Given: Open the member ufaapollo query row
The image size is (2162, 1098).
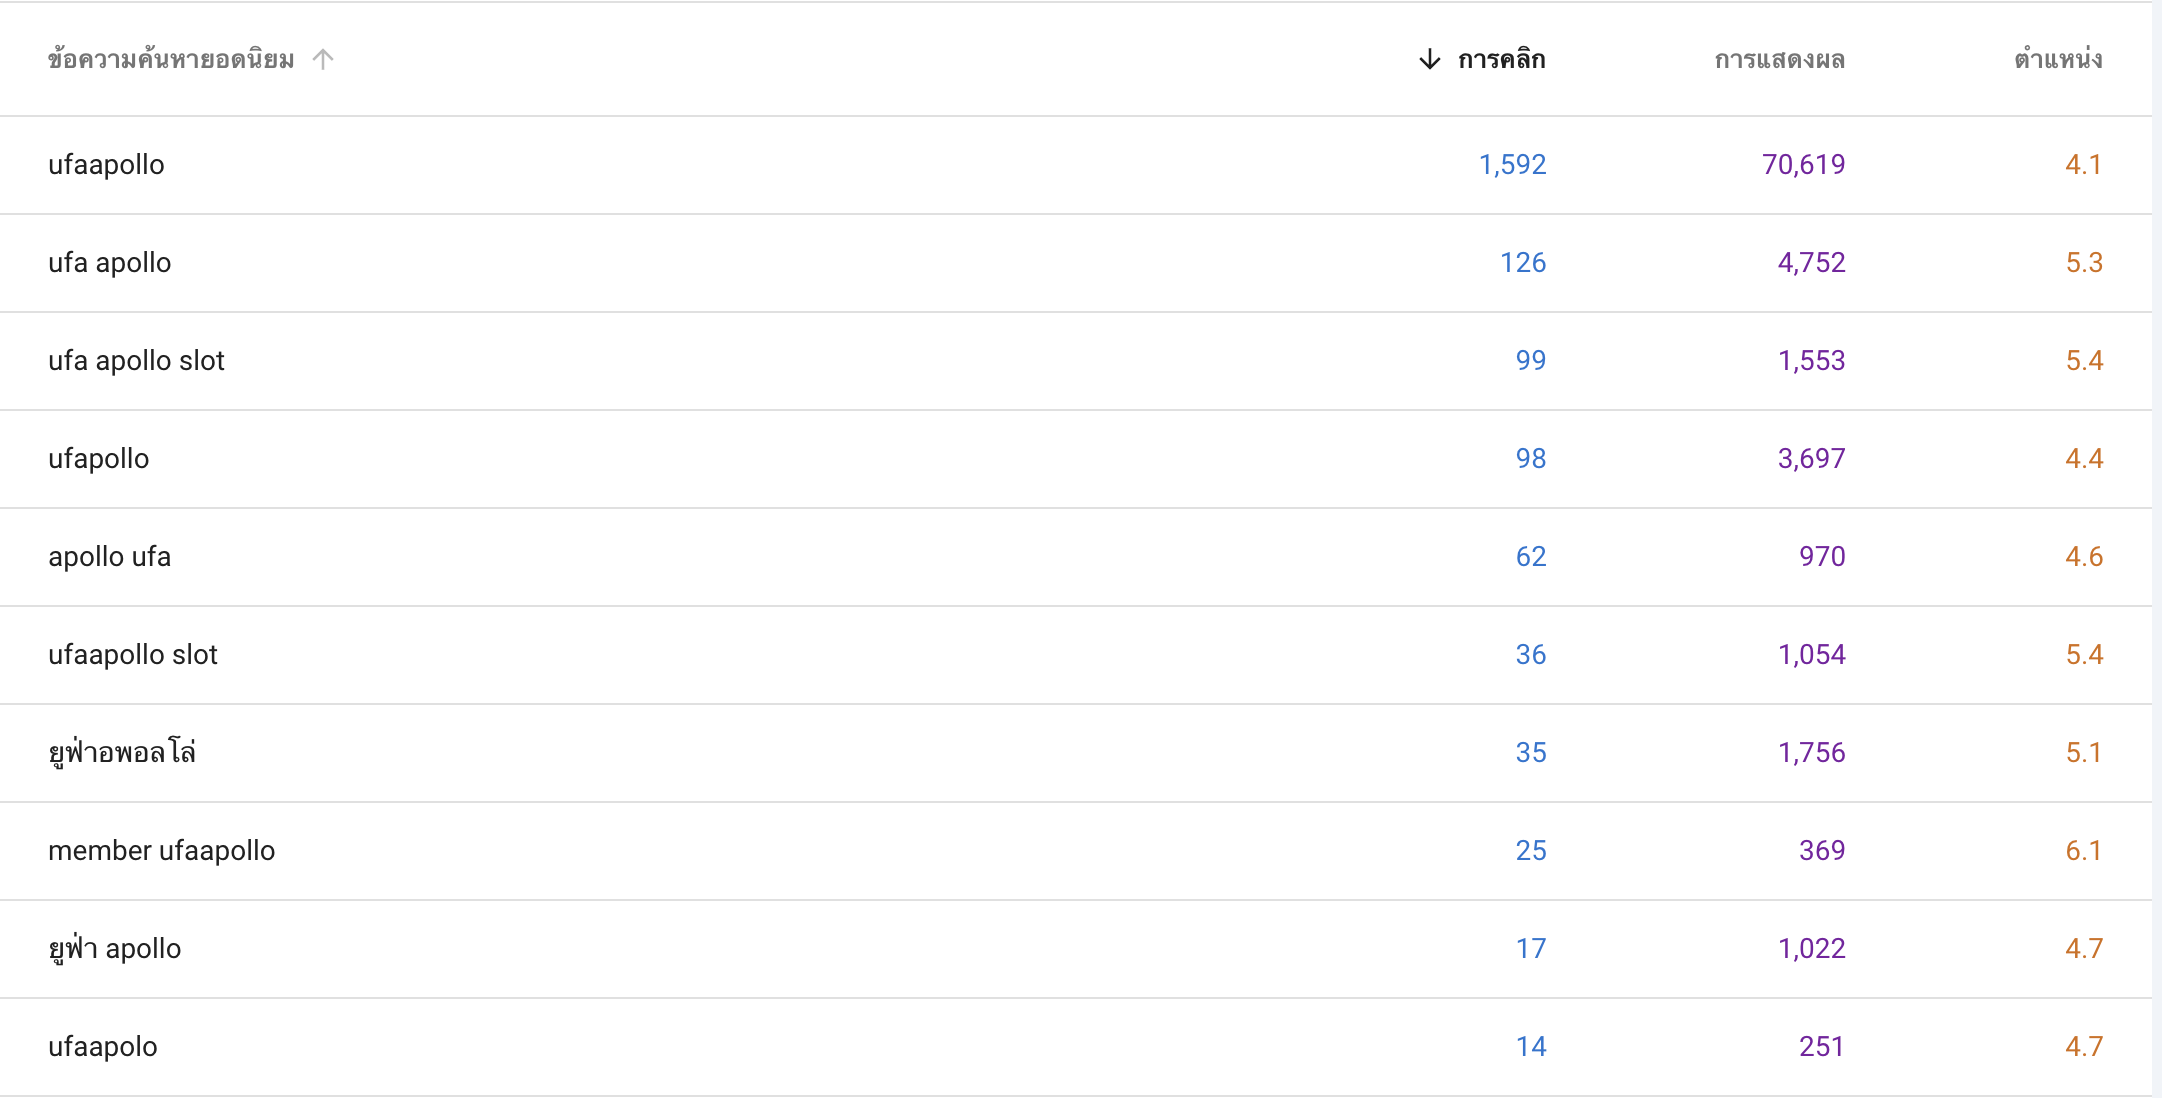Looking at the screenshot, I should [1076, 851].
